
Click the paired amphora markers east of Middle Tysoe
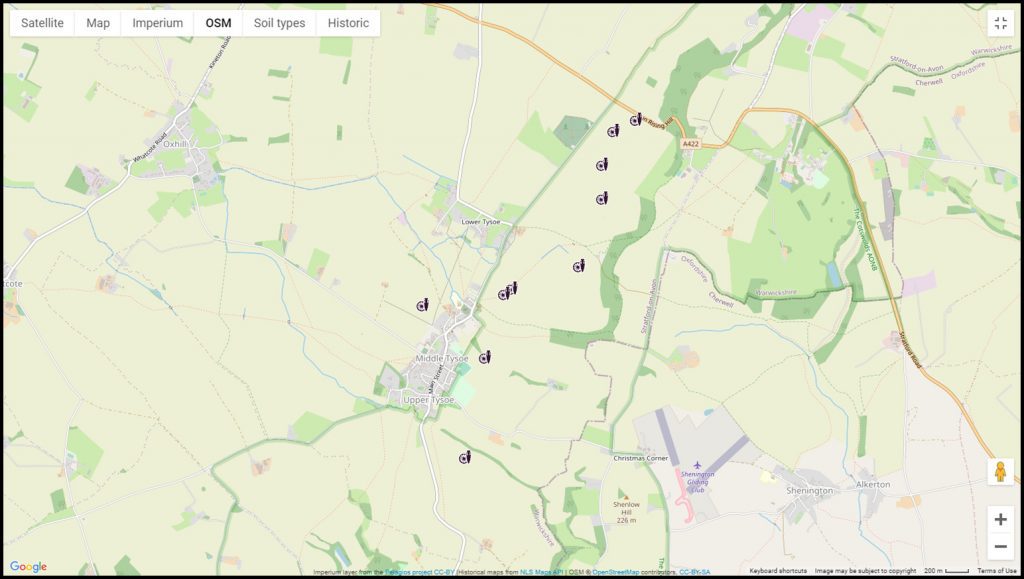pyautogui.click(x=508, y=292)
